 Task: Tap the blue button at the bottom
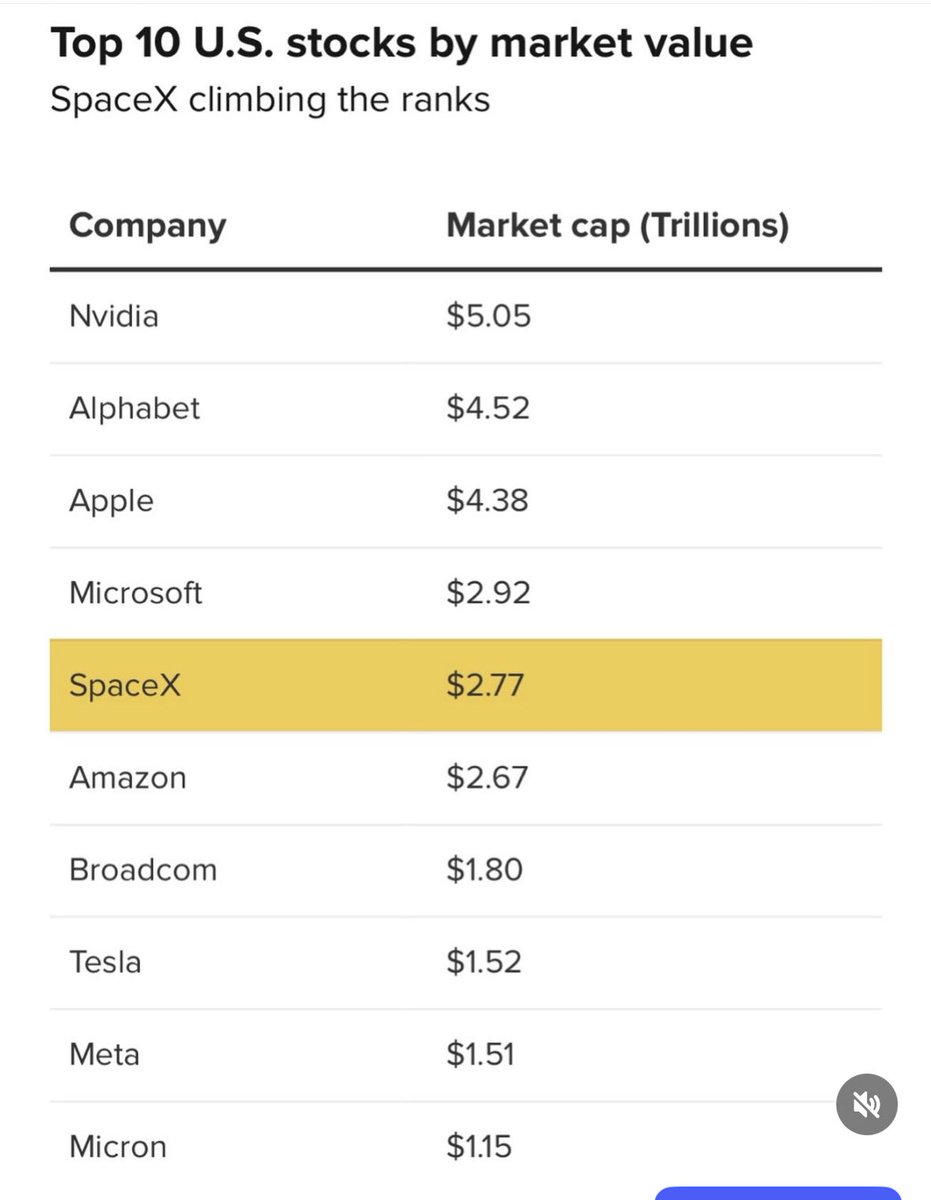point(778,1193)
